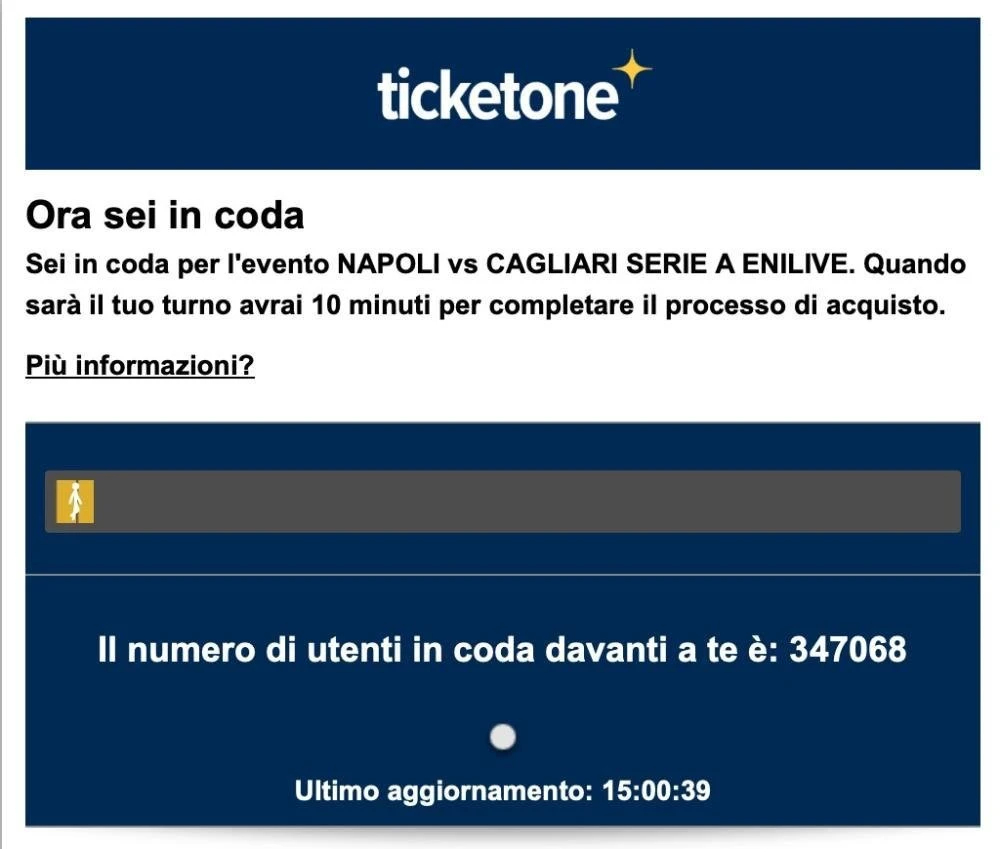Open the Più informazioni link
The height and width of the screenshot is (849, 1000).
pyautogui.click(x=140, y=366)
